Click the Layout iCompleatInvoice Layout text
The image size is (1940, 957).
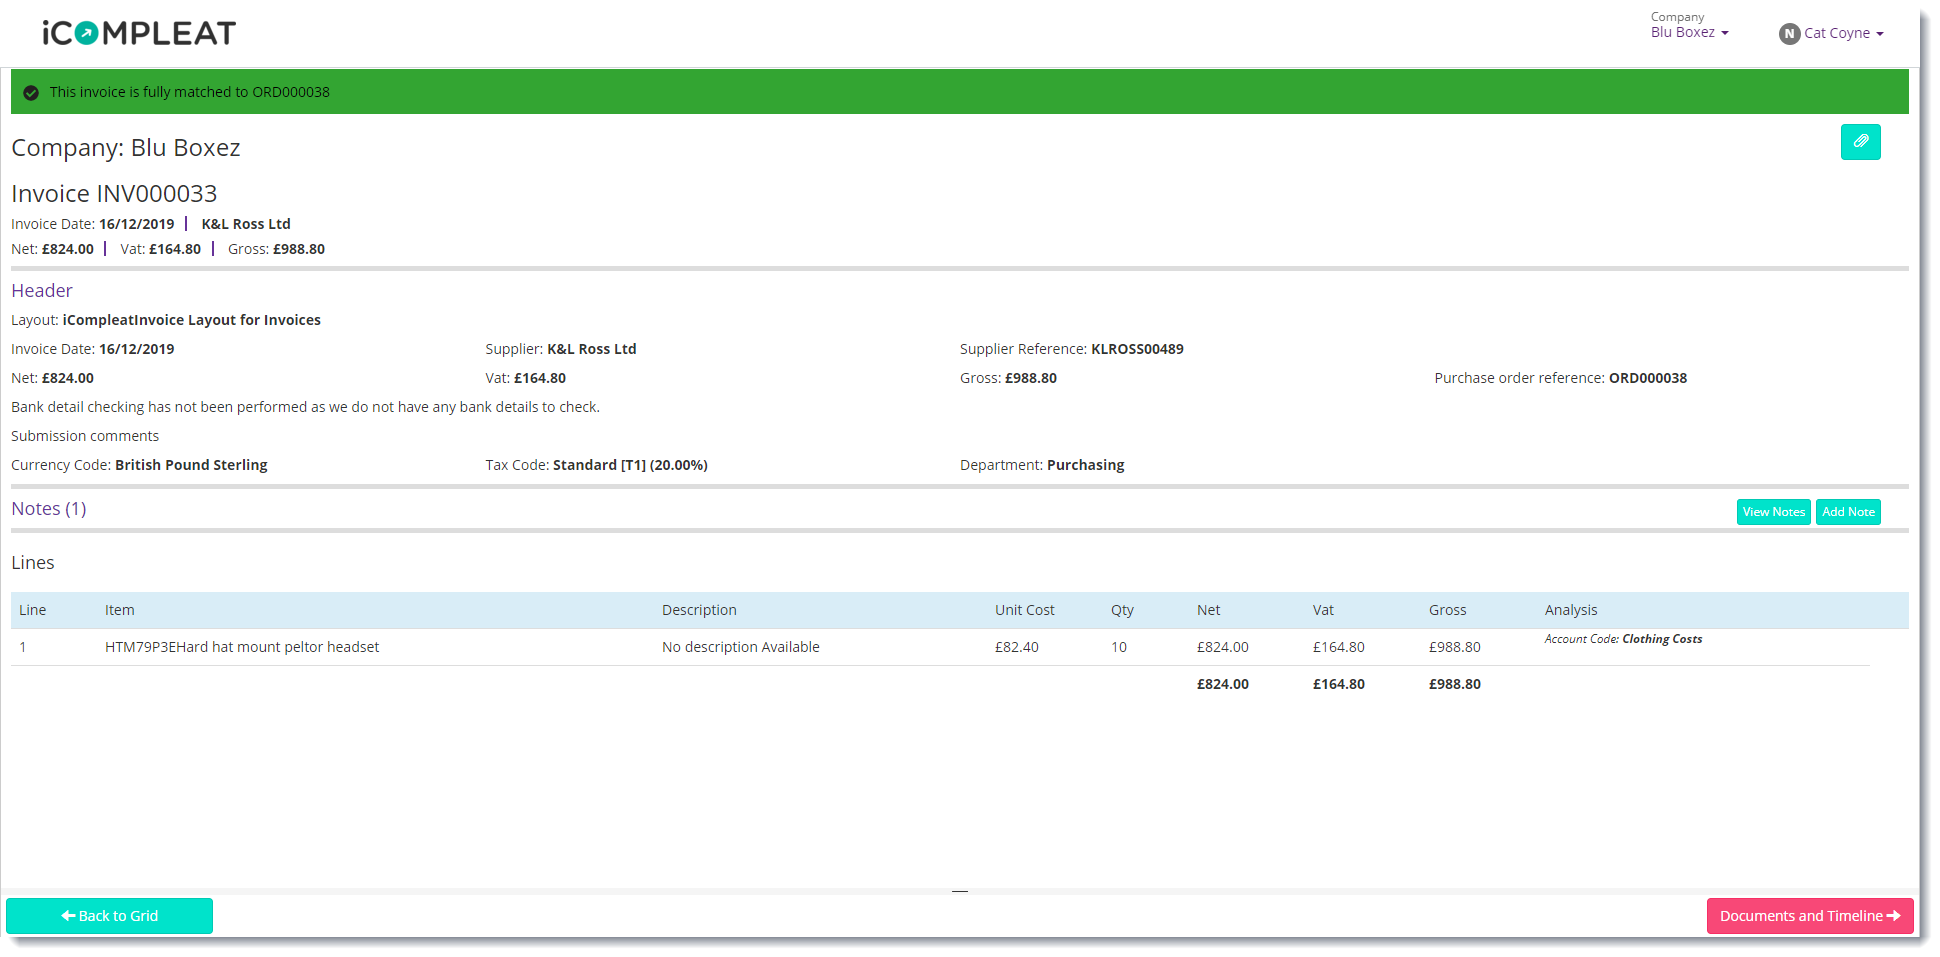click(x=166, y=320)
